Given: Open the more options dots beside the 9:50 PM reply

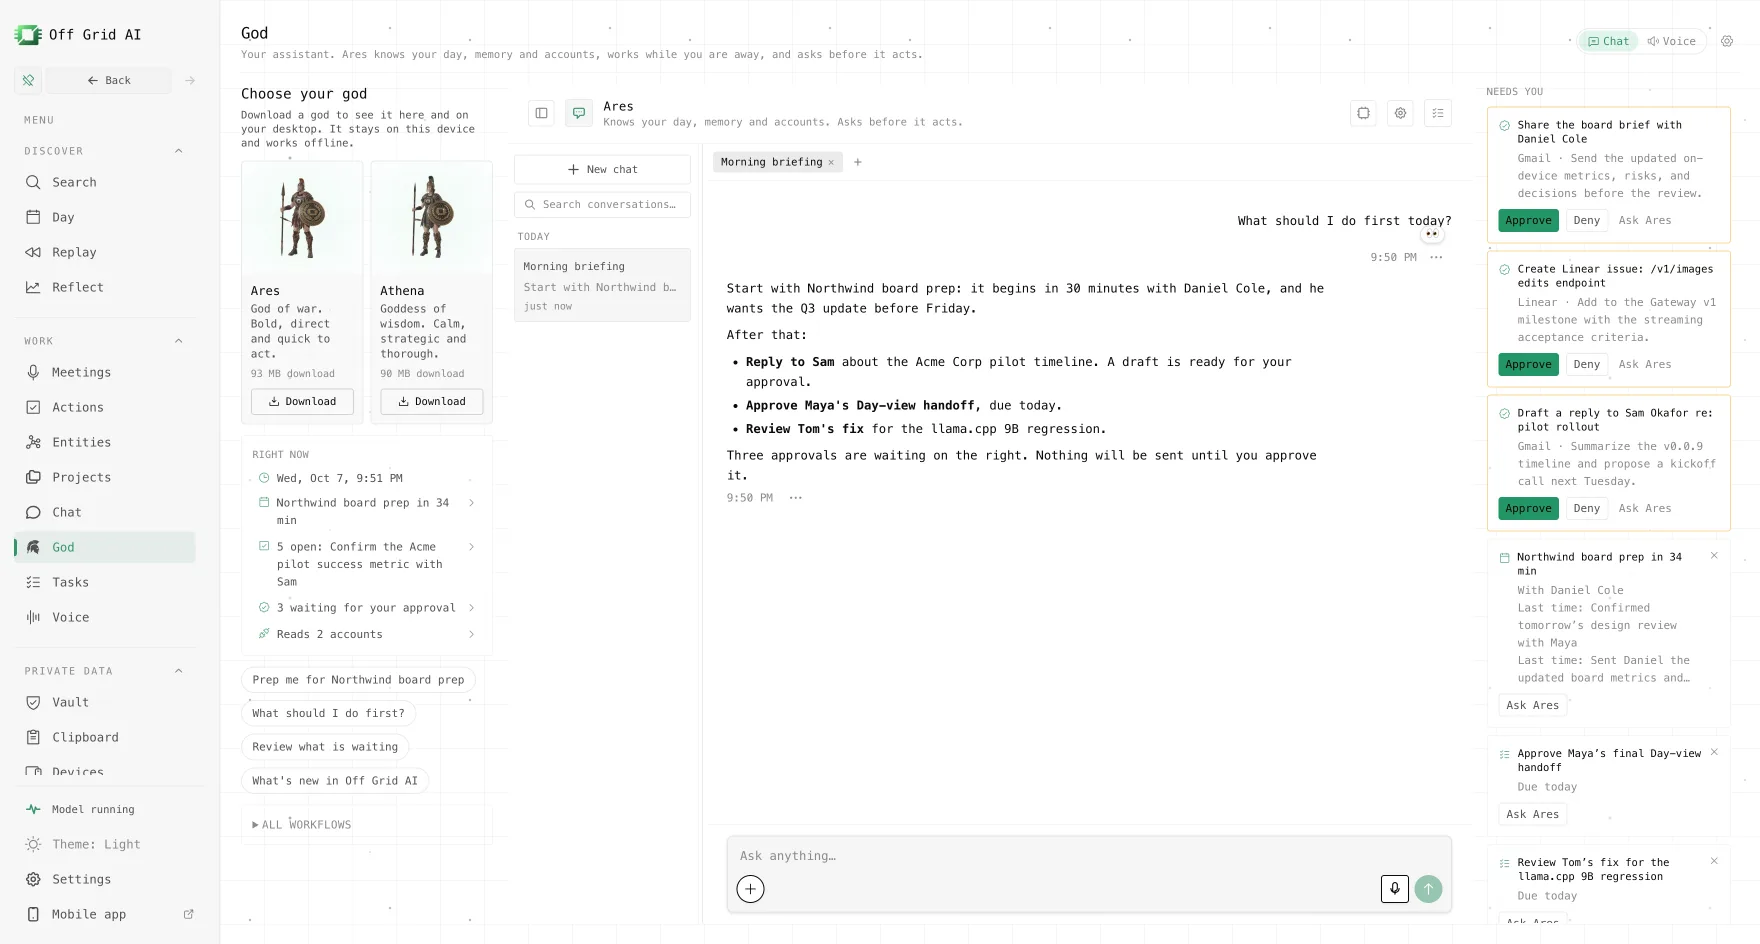Looking at the screenshot, I should click(795, 498).
